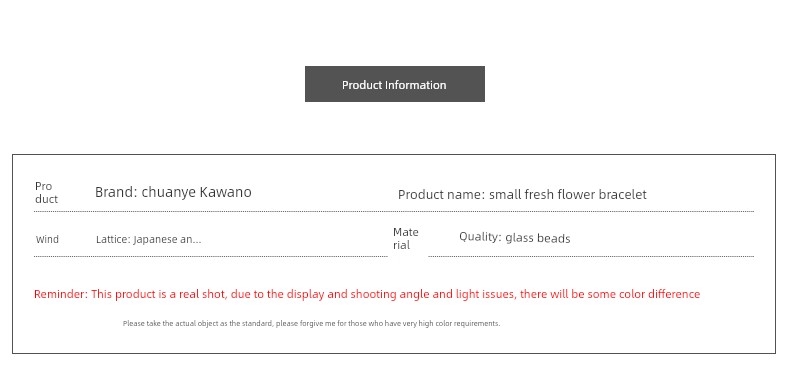The width and height of the screenshot is (790, 391).
Task: Click the Product Information banner
Action: [x=394, y=84]
